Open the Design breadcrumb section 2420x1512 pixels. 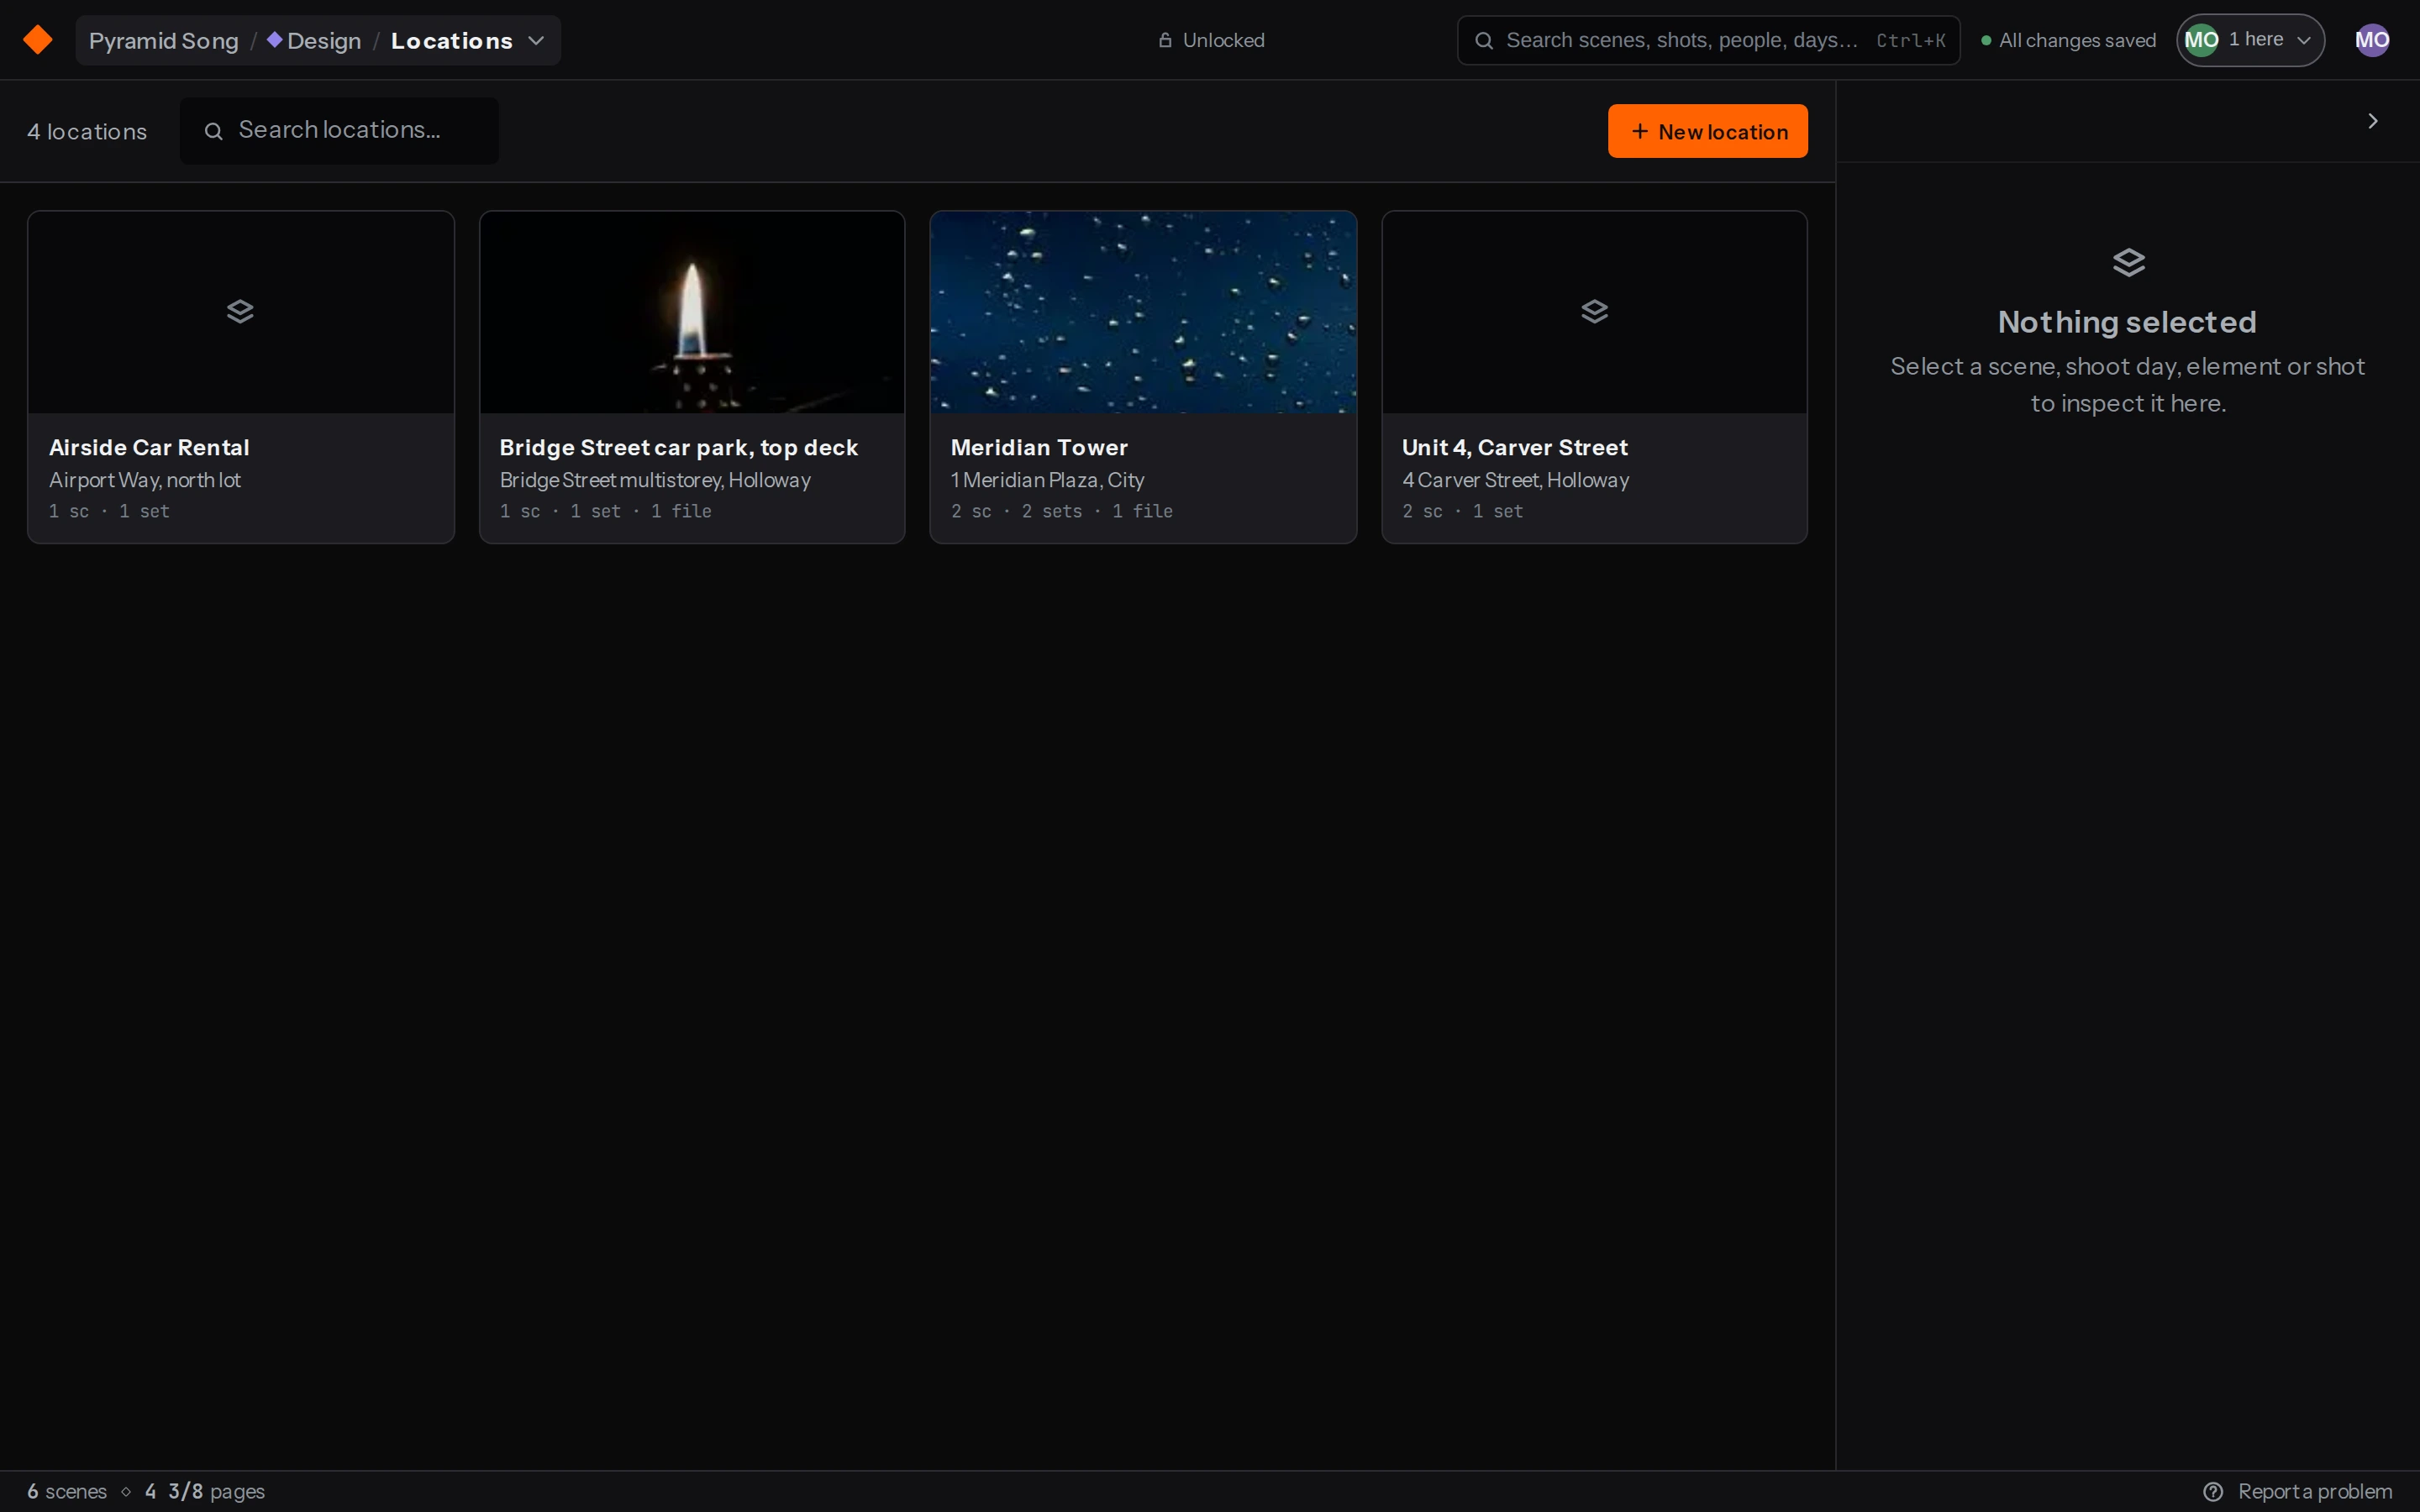point(314,41)
